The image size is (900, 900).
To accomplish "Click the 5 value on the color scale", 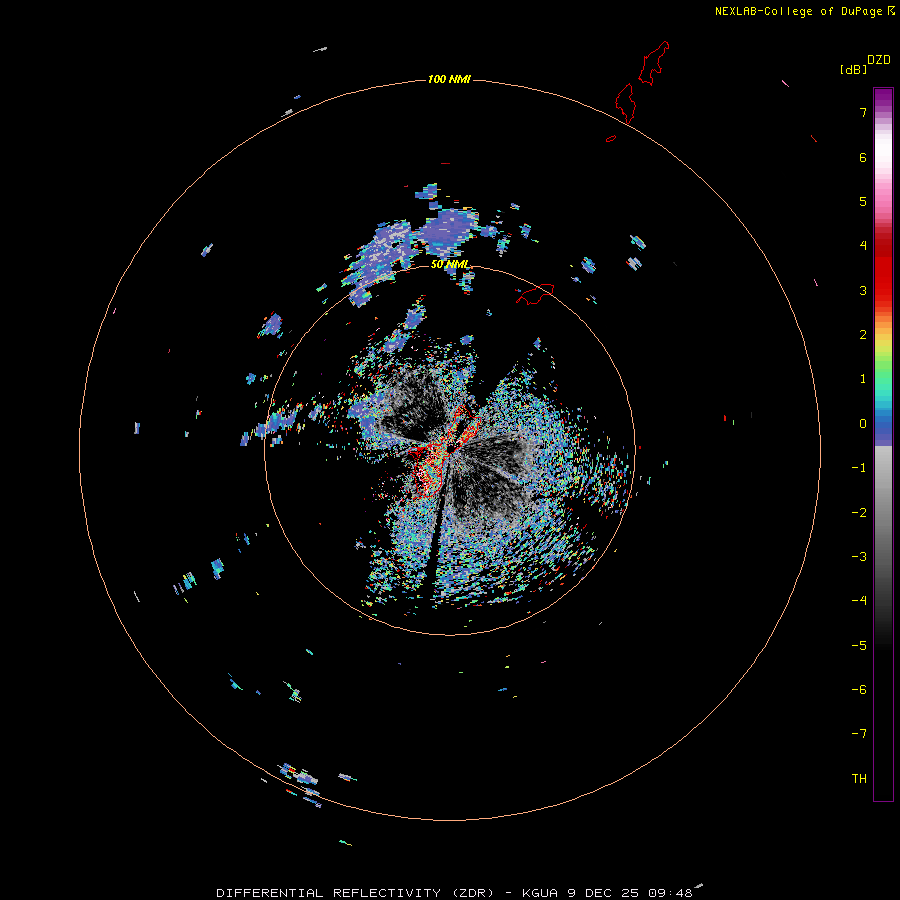I will tap(863, 201).
